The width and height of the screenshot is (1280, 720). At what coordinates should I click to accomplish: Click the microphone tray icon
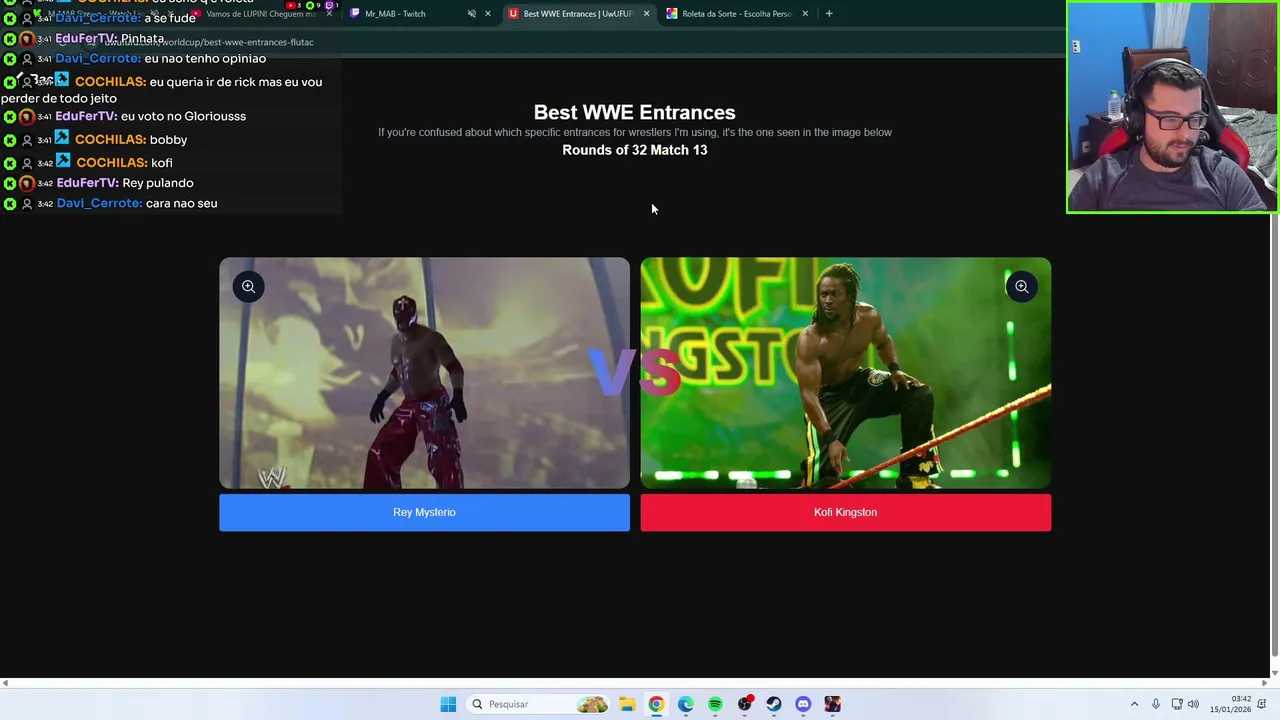1156,704
